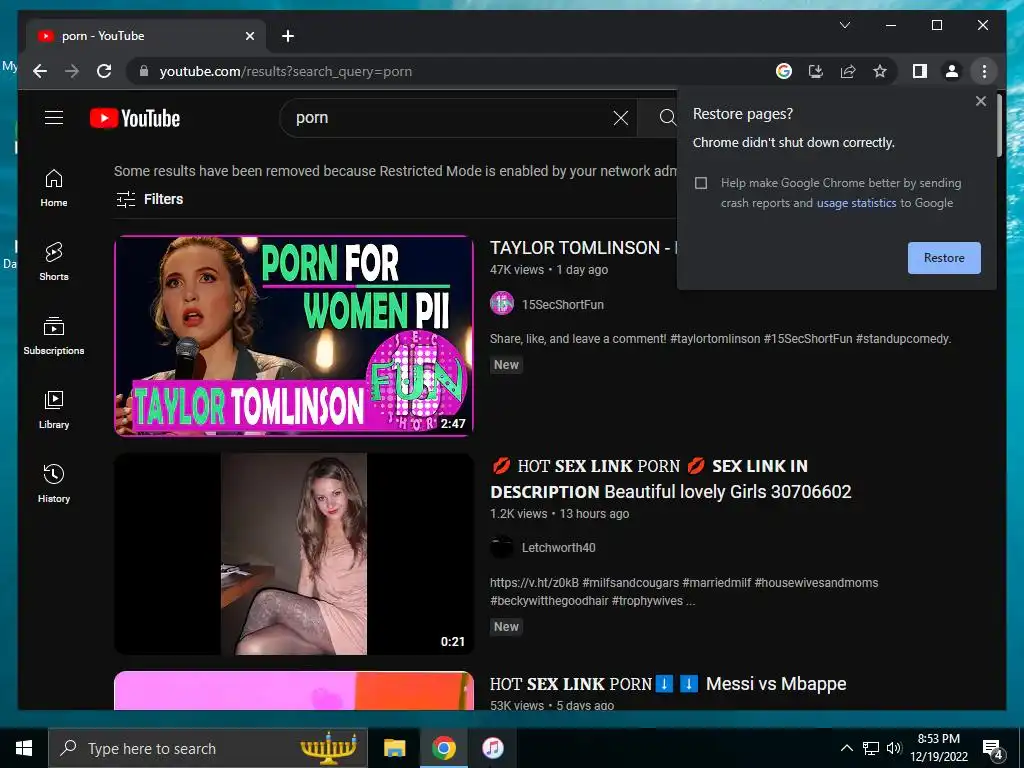Open iTunes from the taskbar
This screenshot has height=768, width=1024.
492,748
